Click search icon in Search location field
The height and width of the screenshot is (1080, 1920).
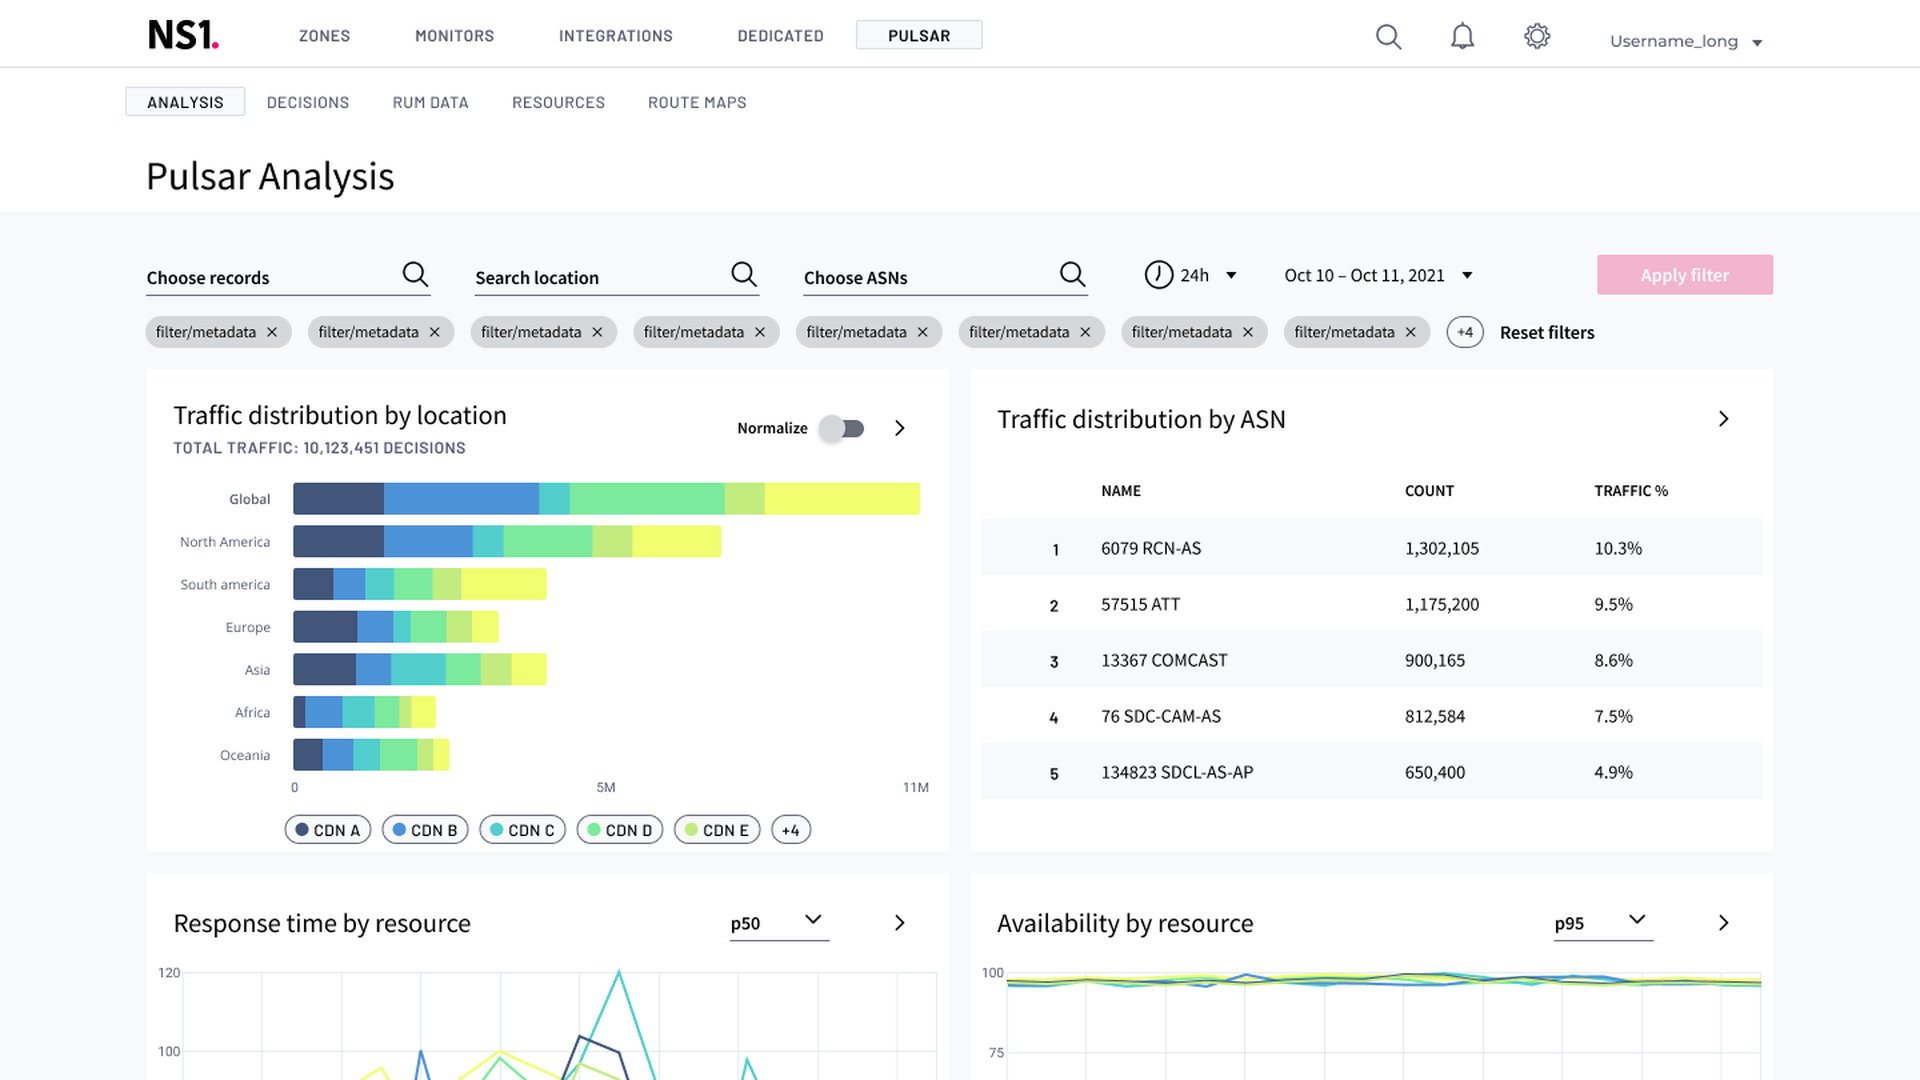pos(744,274)
